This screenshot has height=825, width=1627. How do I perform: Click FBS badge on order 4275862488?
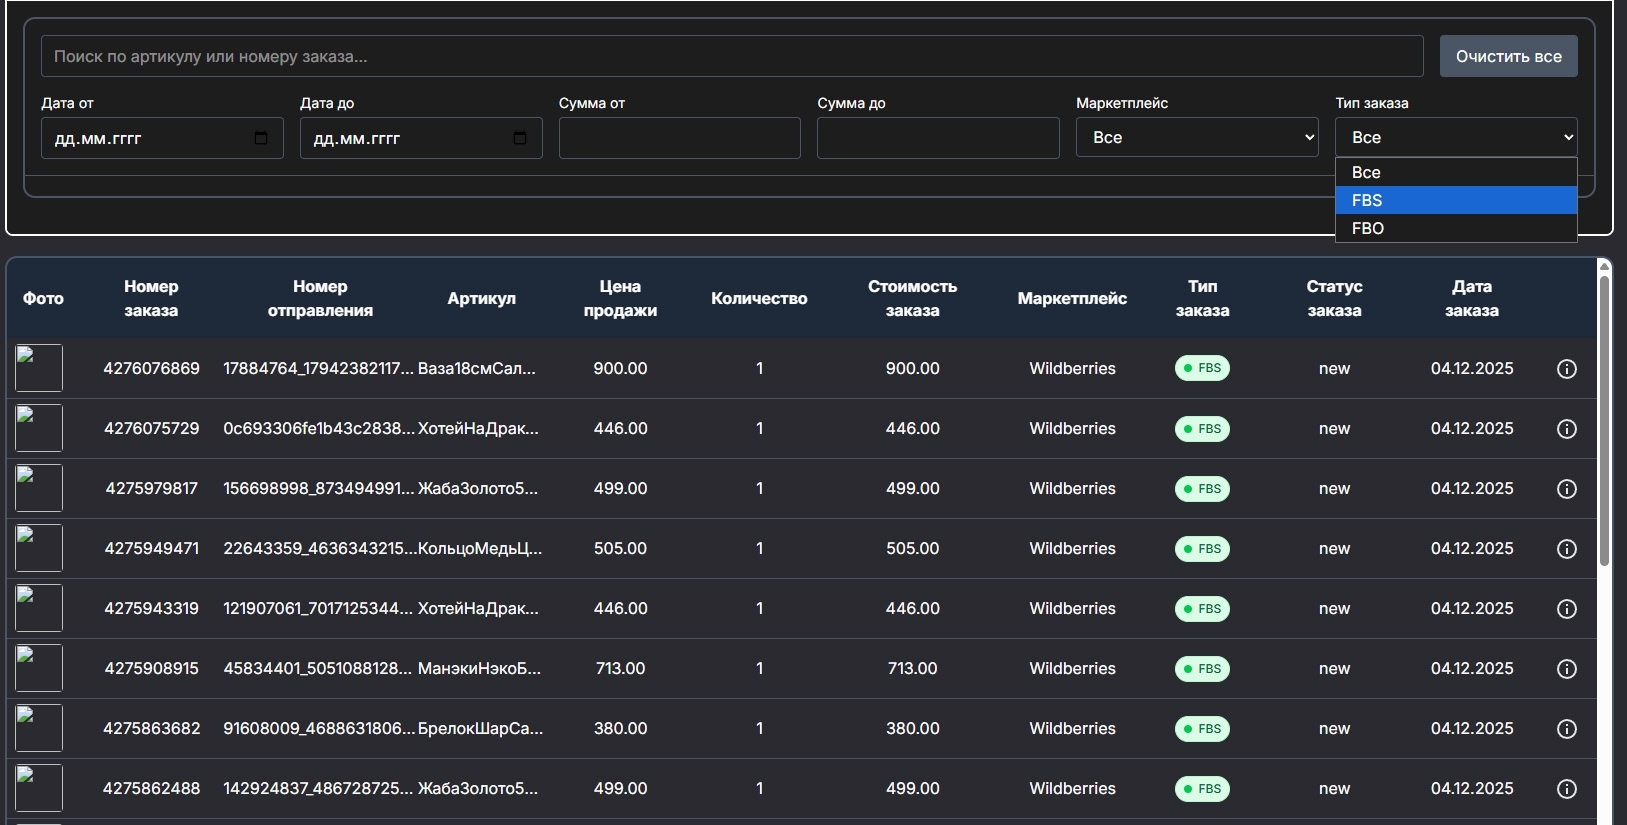[1202, 789]
